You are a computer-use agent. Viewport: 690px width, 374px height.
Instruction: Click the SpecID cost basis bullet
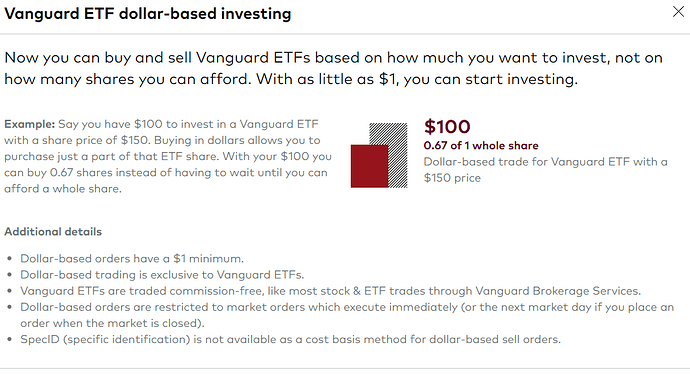tap(290, 340)
